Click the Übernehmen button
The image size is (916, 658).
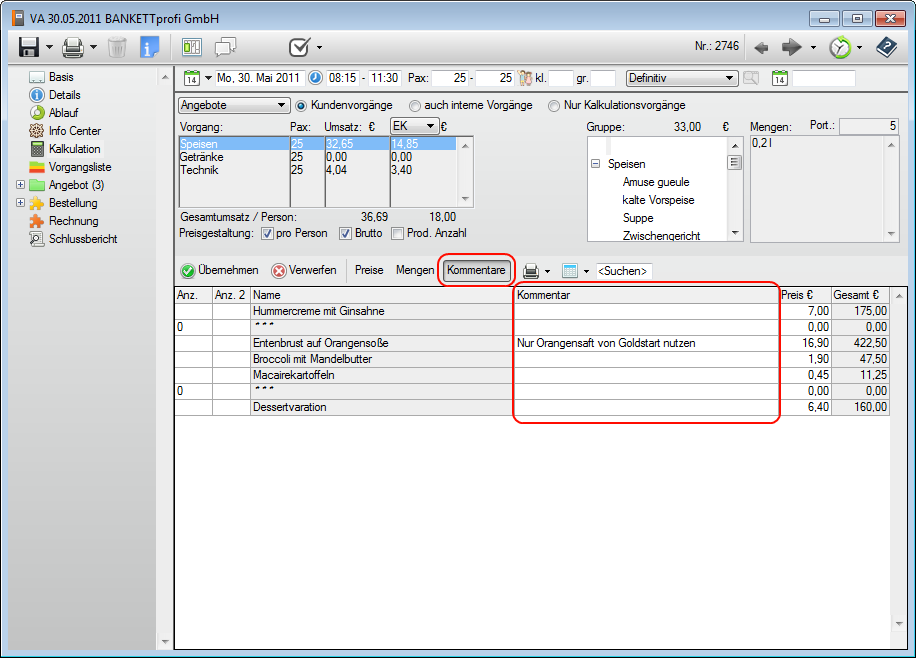[x=220, y=270]
